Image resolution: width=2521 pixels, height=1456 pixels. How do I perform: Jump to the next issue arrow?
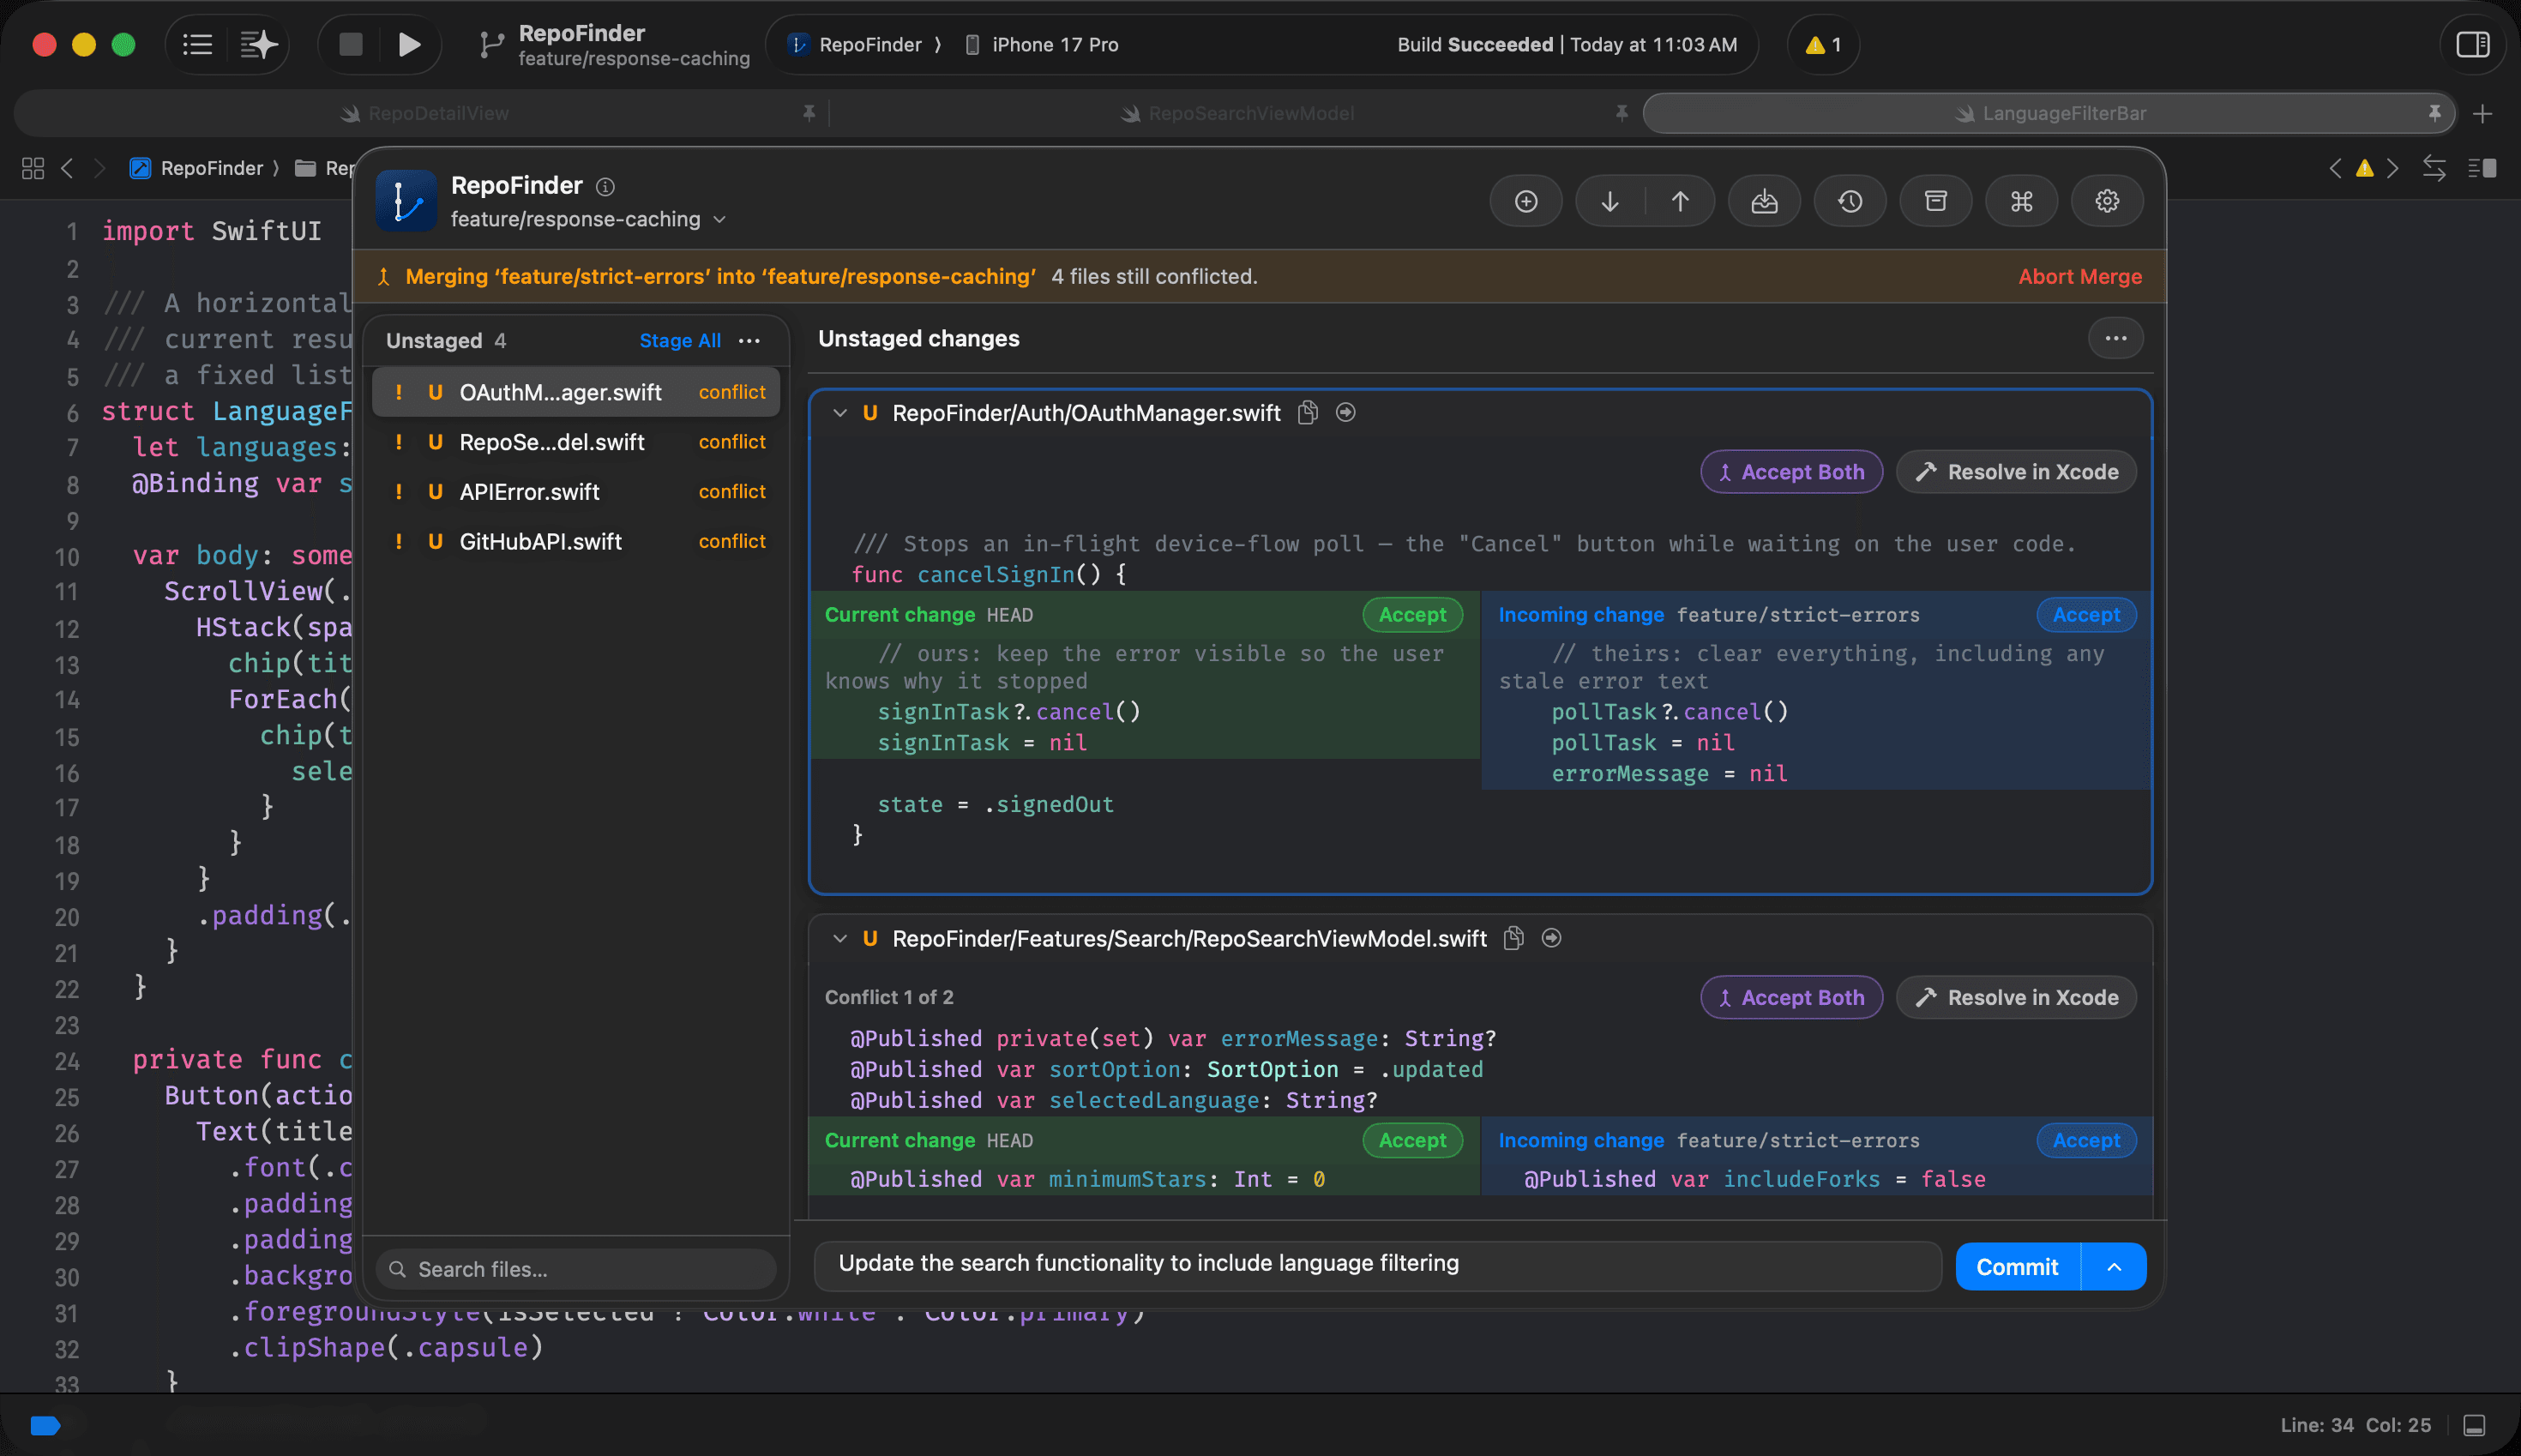2393,168
